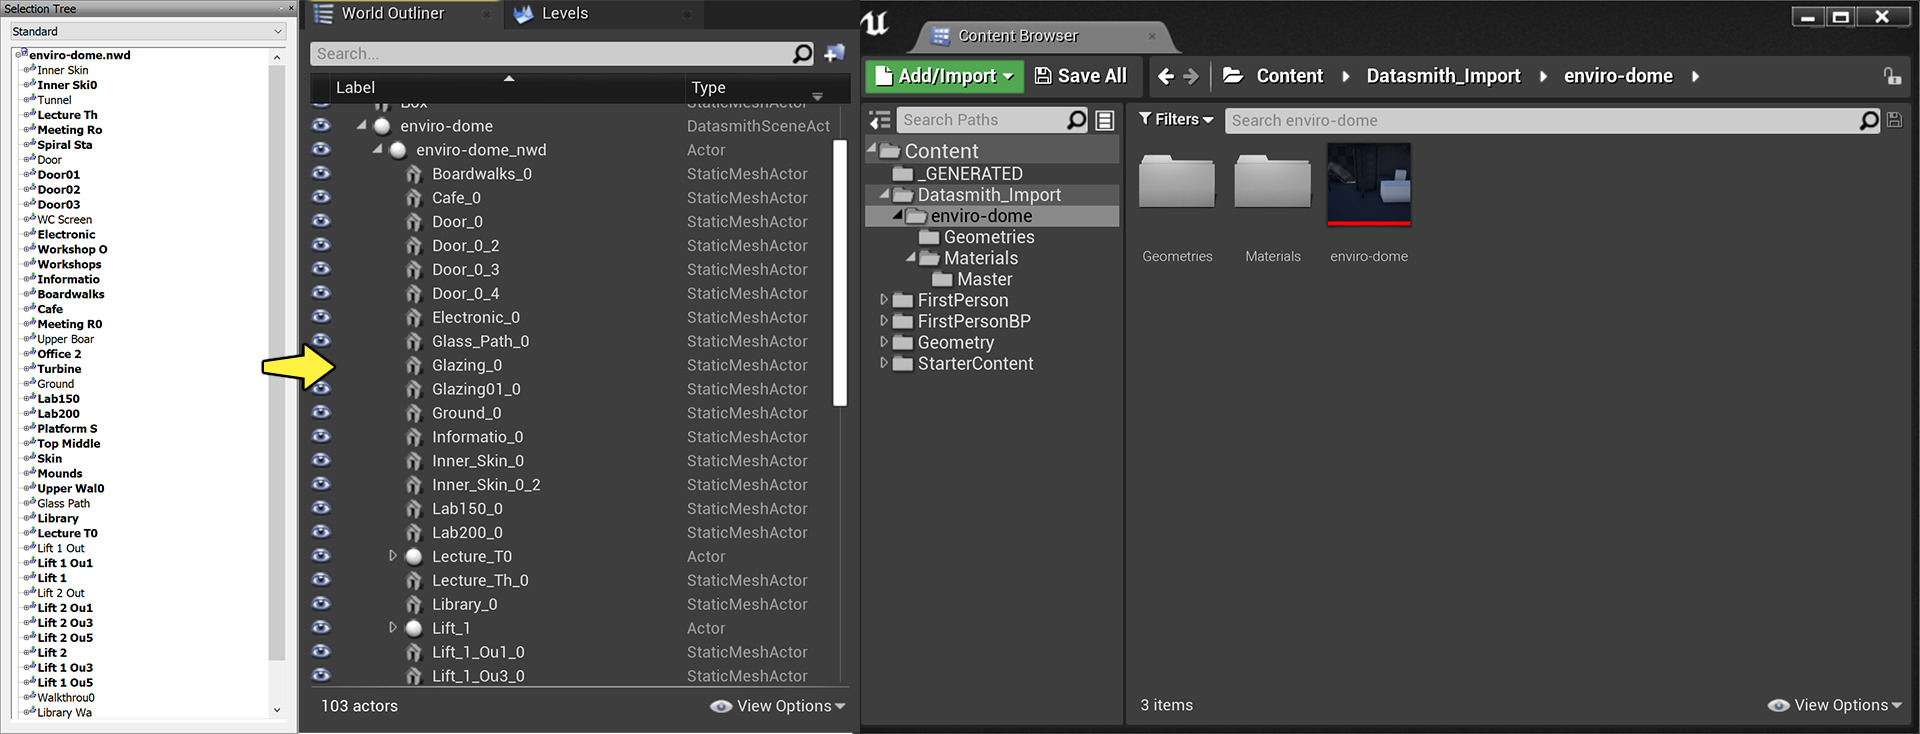Select Glazing_0 static mesh actor
This screenshot has width=1920, height=734.
tap(466, 365)
